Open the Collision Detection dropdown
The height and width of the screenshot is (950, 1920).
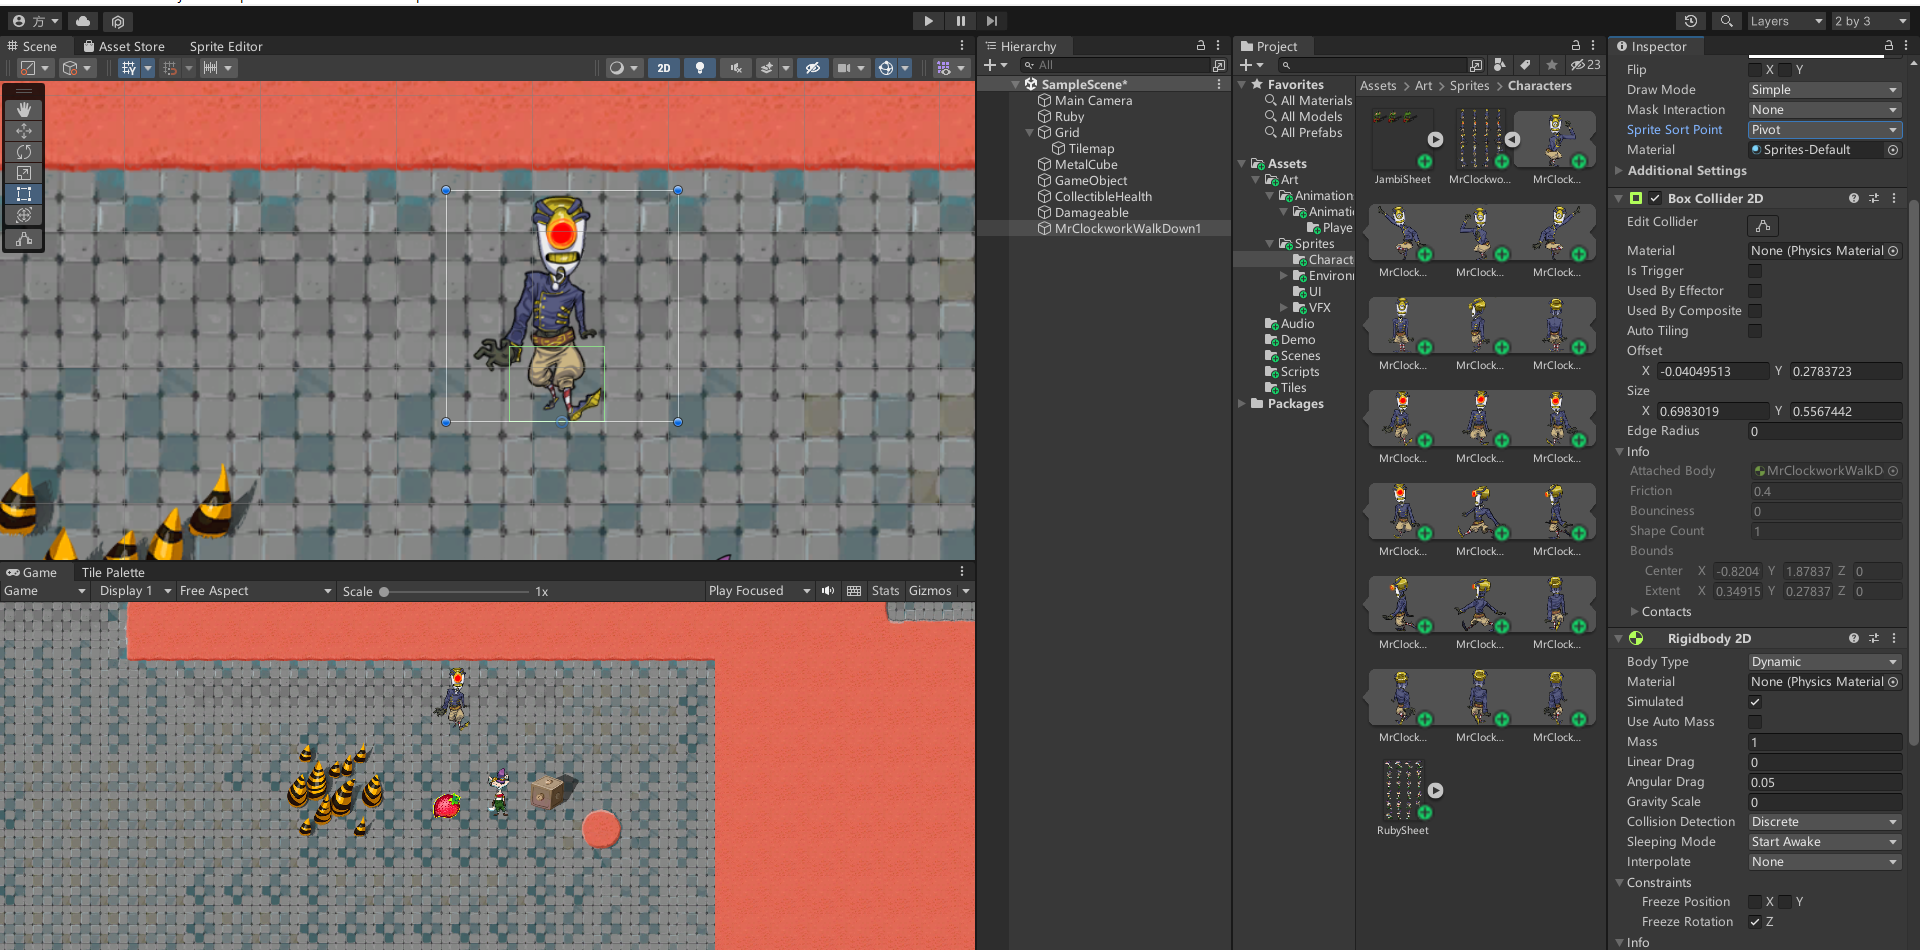pyautogui.click(x=1822, y=821)
